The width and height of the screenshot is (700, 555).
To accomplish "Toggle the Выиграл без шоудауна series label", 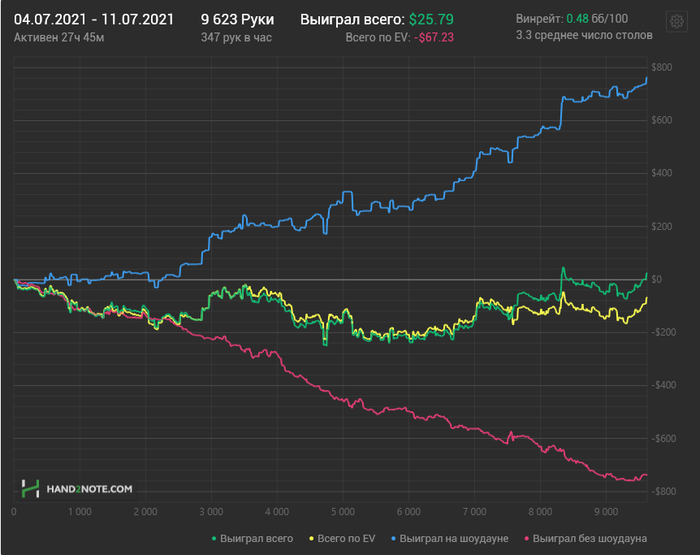I will pos(589,539).
